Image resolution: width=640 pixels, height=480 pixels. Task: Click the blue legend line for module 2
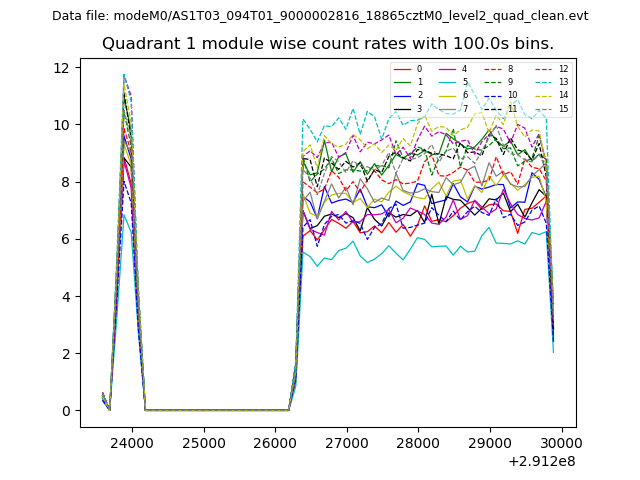(402, 95)
